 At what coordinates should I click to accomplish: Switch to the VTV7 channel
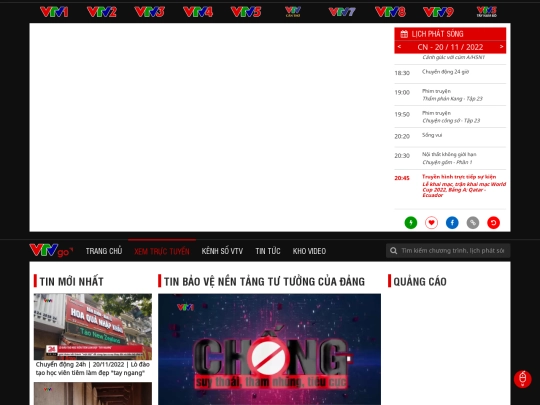[342, 12]
